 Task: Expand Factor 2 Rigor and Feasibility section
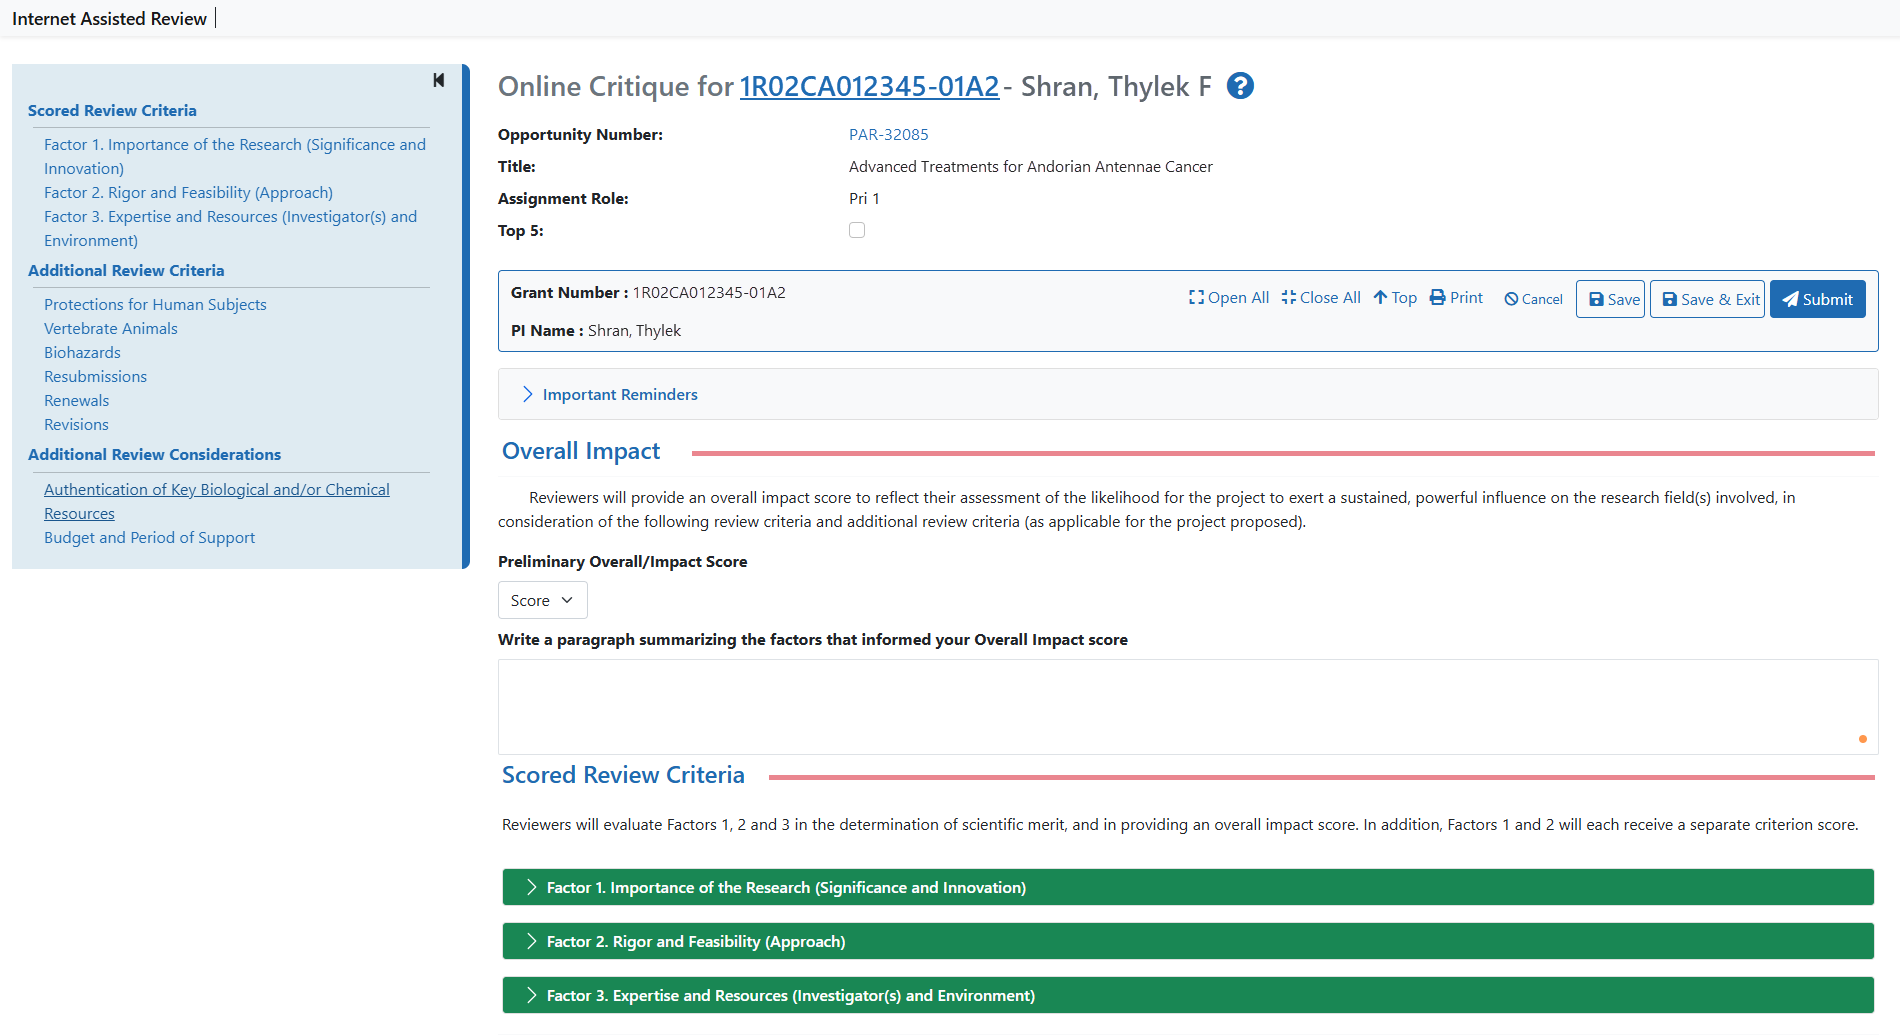click(695, 942)
